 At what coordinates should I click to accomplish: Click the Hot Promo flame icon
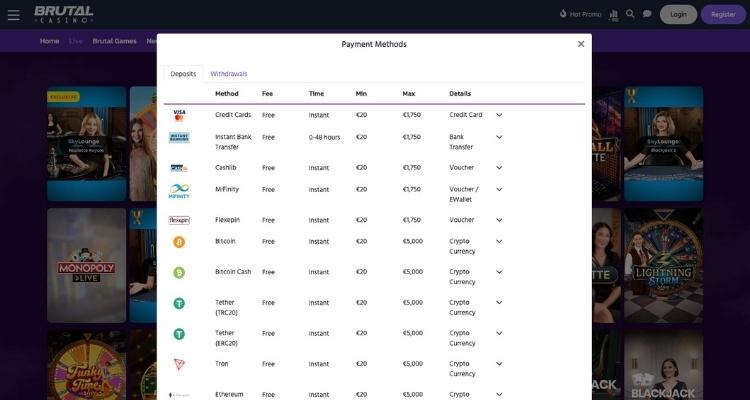[563, 14]
